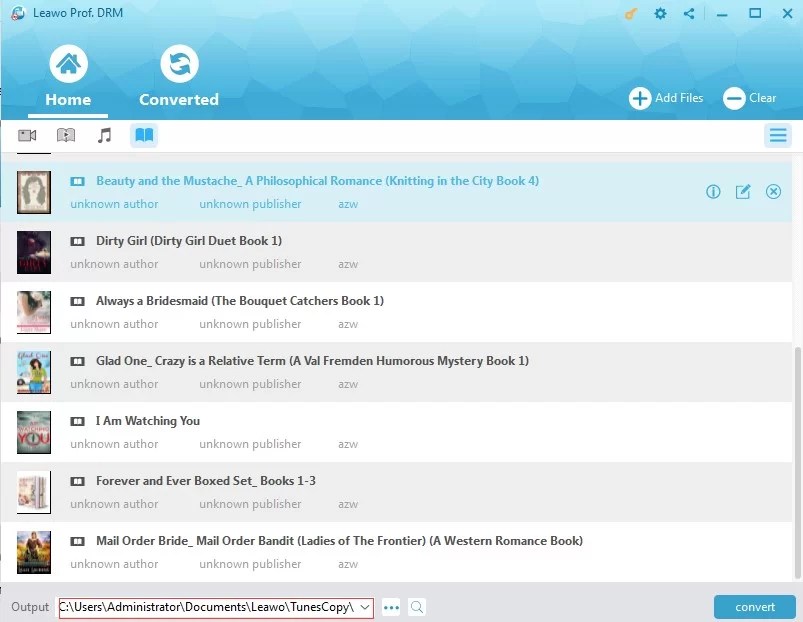Viewport: 803px width, 622px height.
Task: Select the Dirty Girl book cover thumbnail
Action: coord(33,251)
